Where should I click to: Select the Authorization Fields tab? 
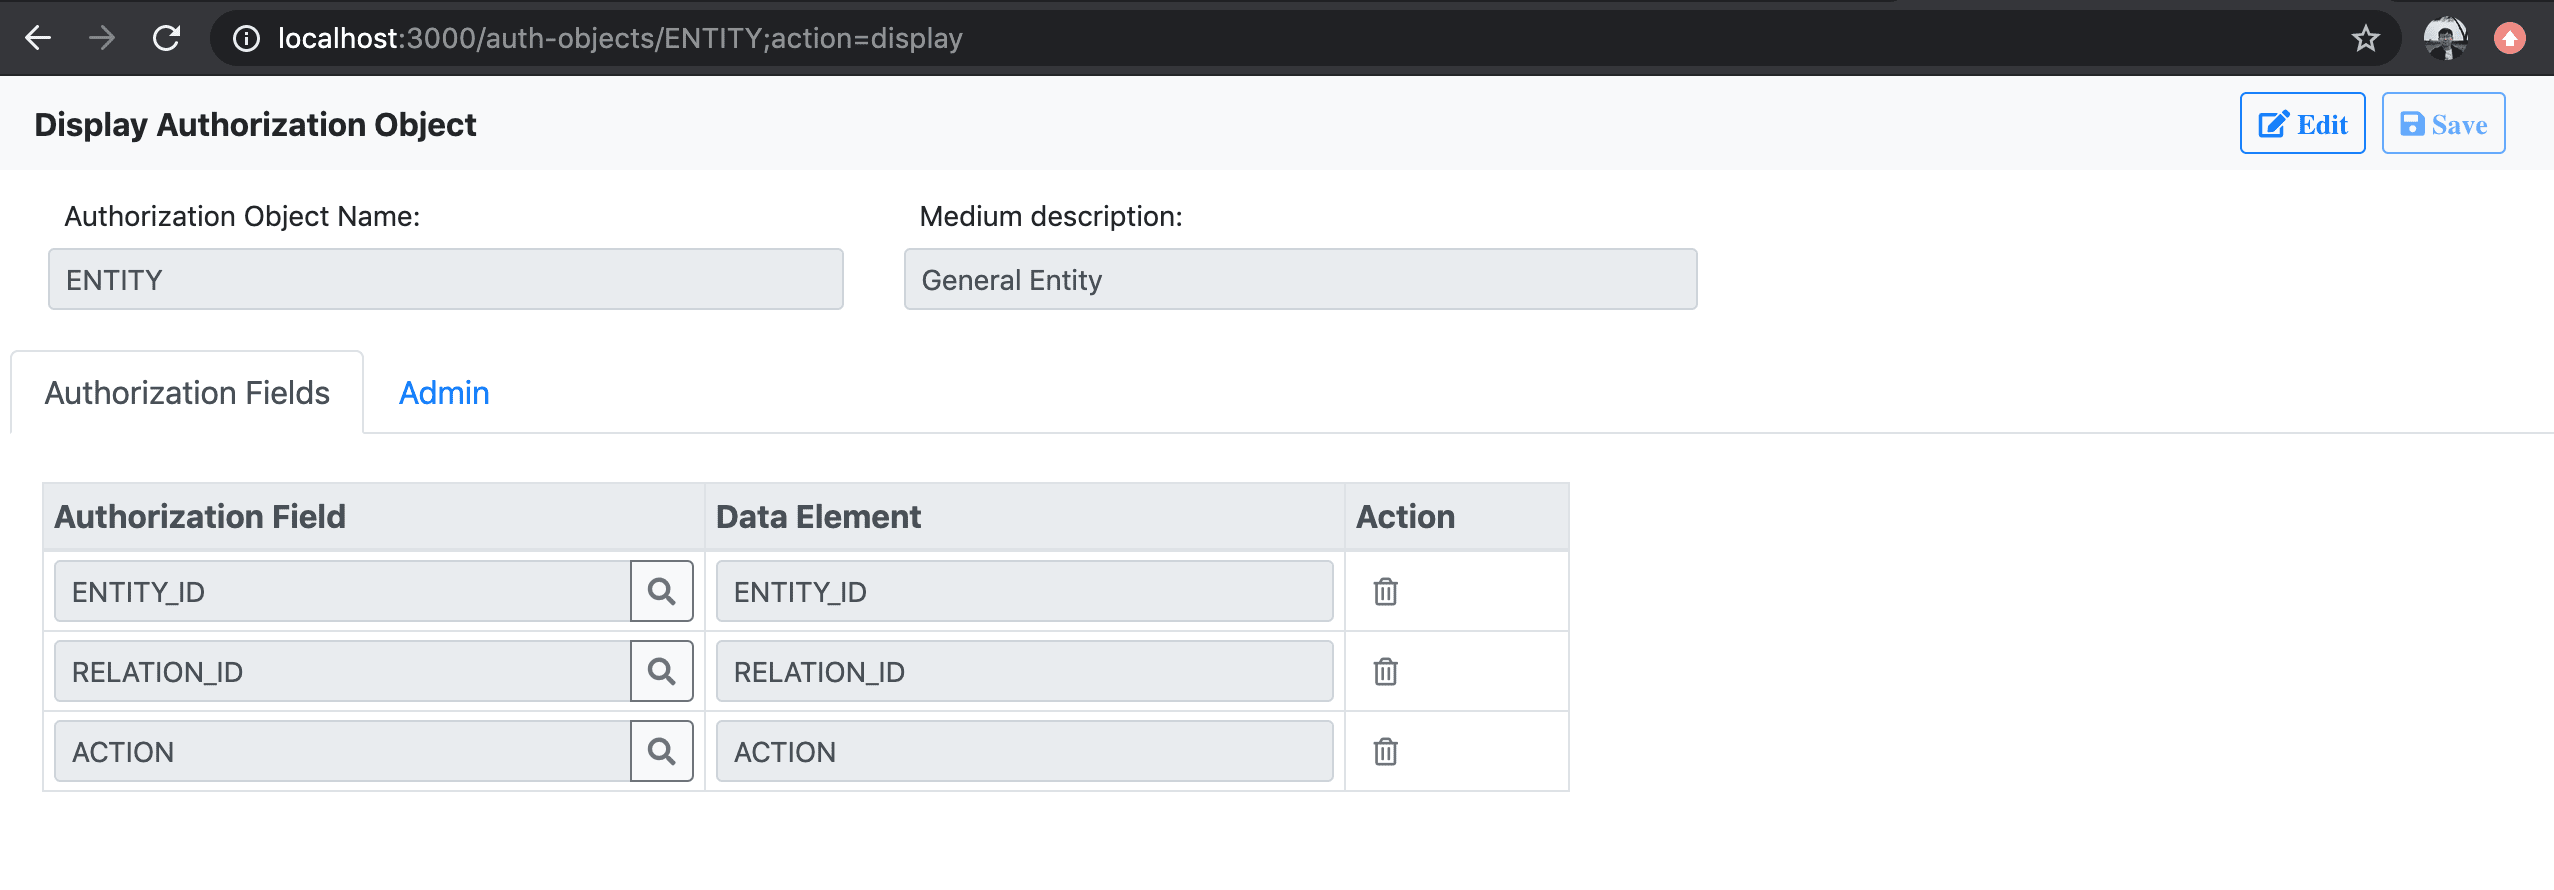187,393
